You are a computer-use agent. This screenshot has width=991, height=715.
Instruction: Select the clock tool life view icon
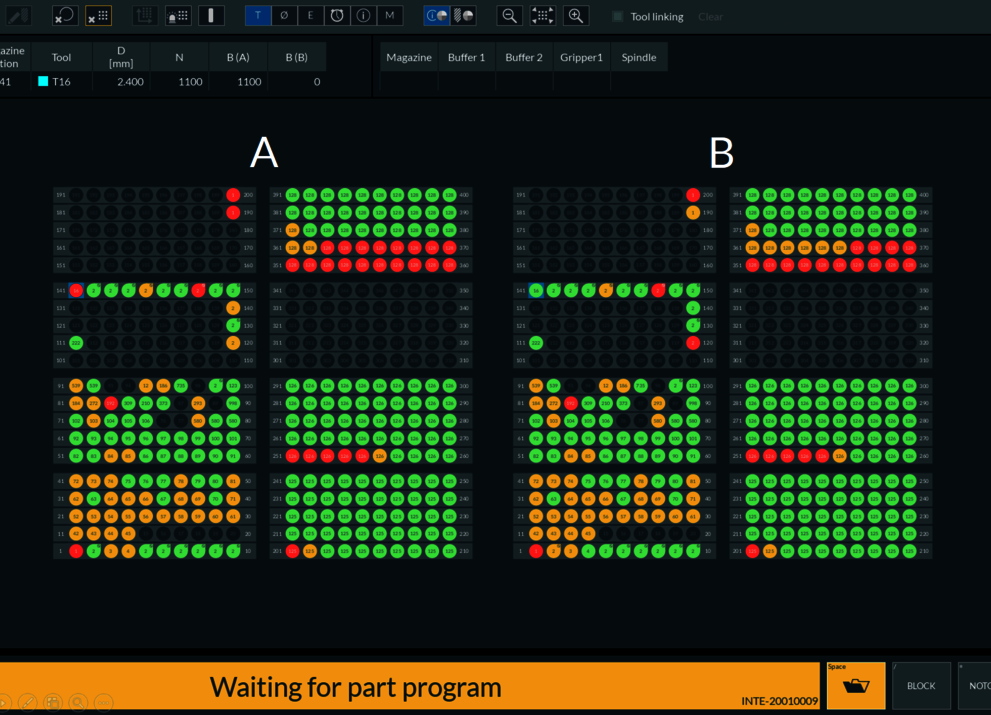point(337,16)
